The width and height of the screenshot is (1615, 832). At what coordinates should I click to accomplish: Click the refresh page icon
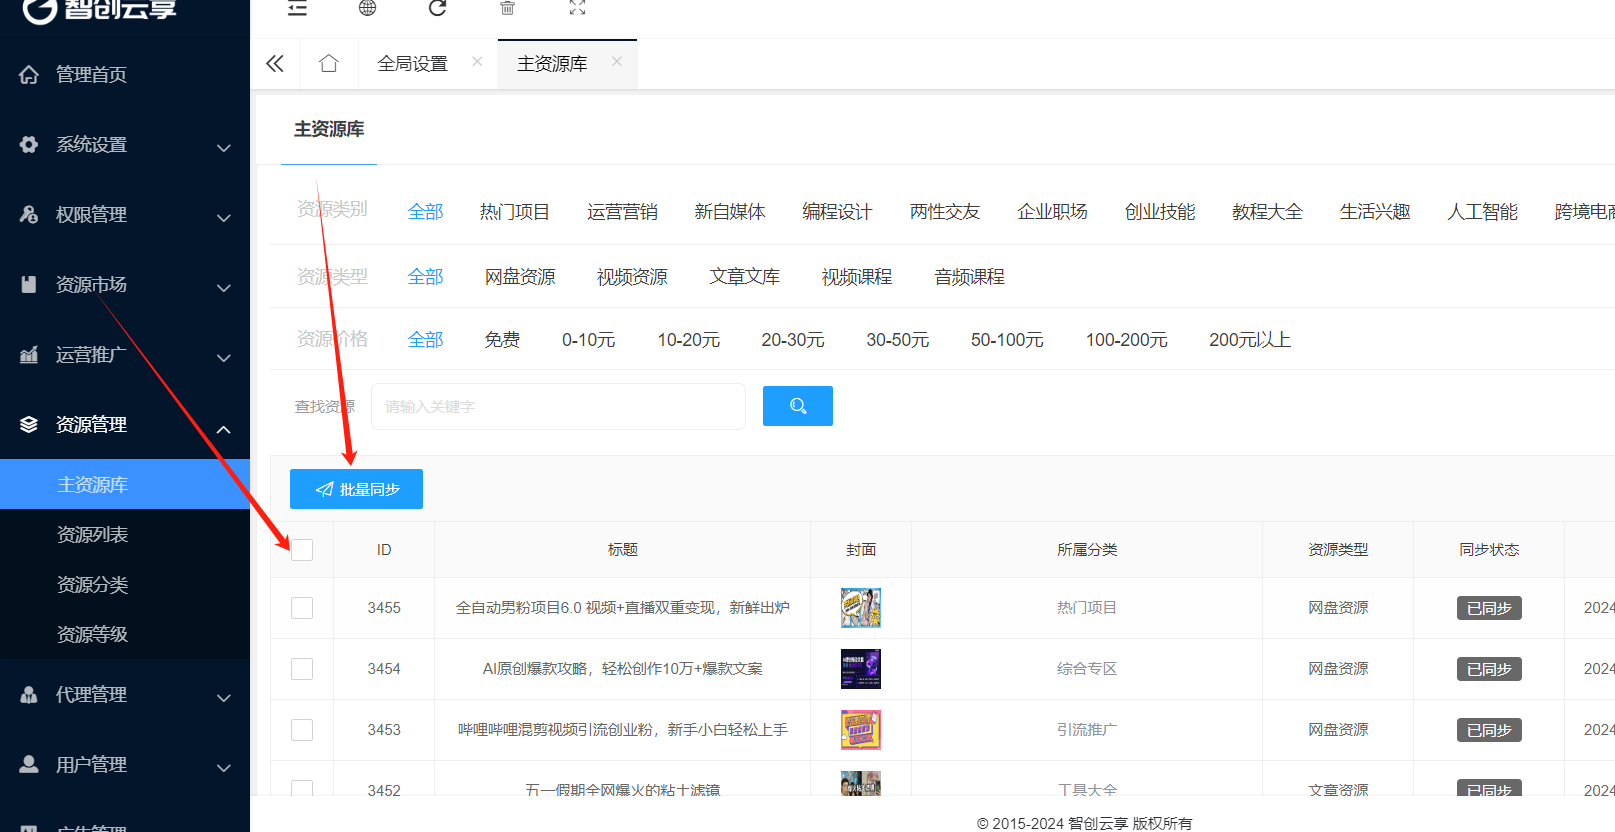437,8
